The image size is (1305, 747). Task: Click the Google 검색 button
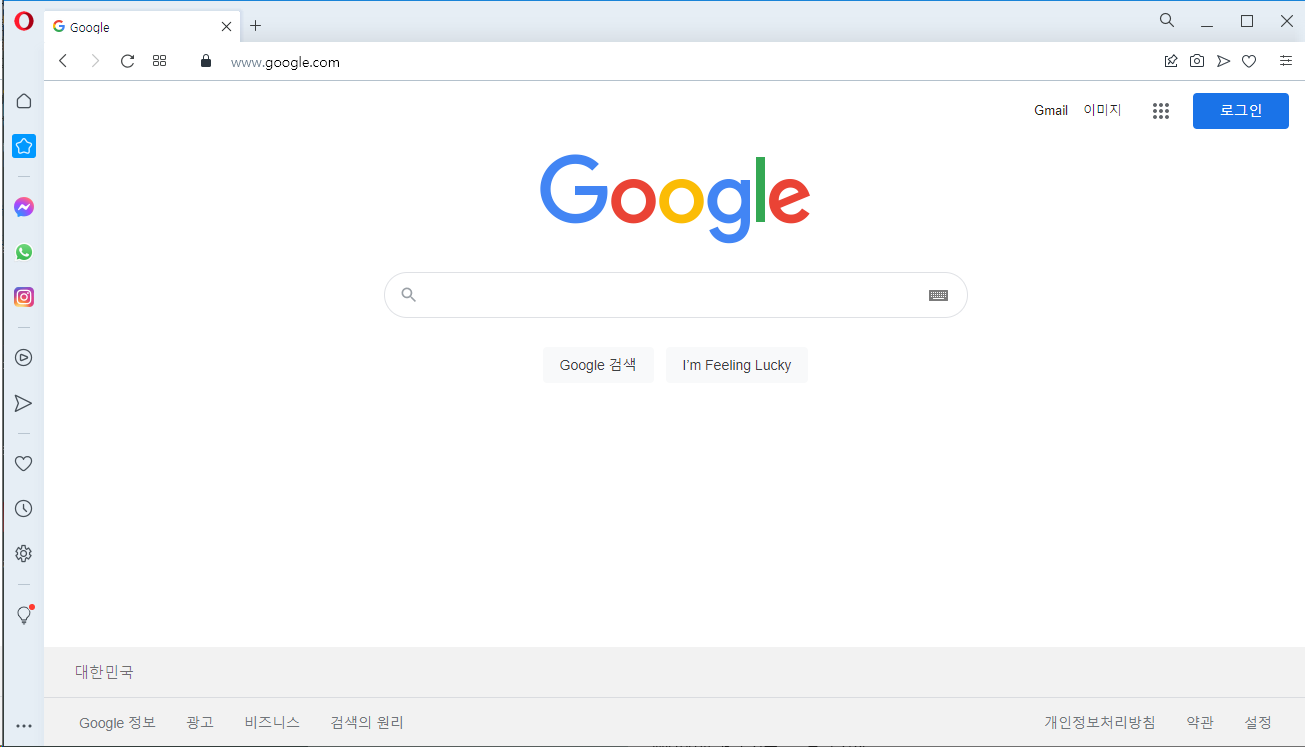tap(598, 365)
